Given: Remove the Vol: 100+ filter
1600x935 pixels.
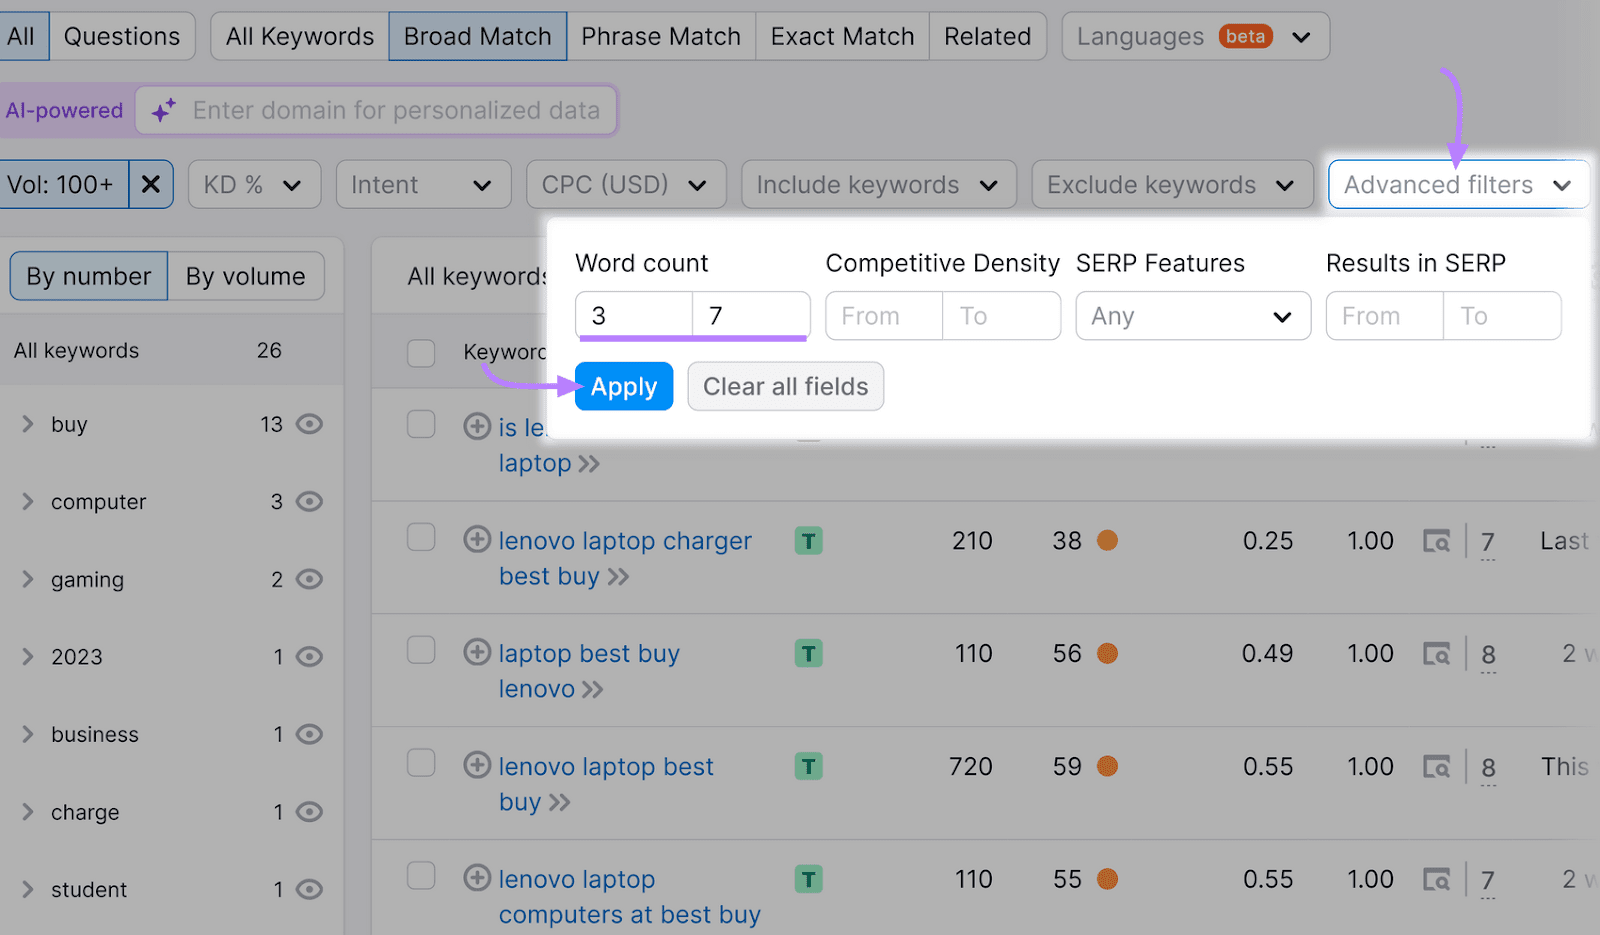Looking at the screenshot, I should pyautogui.click(x=151, y=184).
